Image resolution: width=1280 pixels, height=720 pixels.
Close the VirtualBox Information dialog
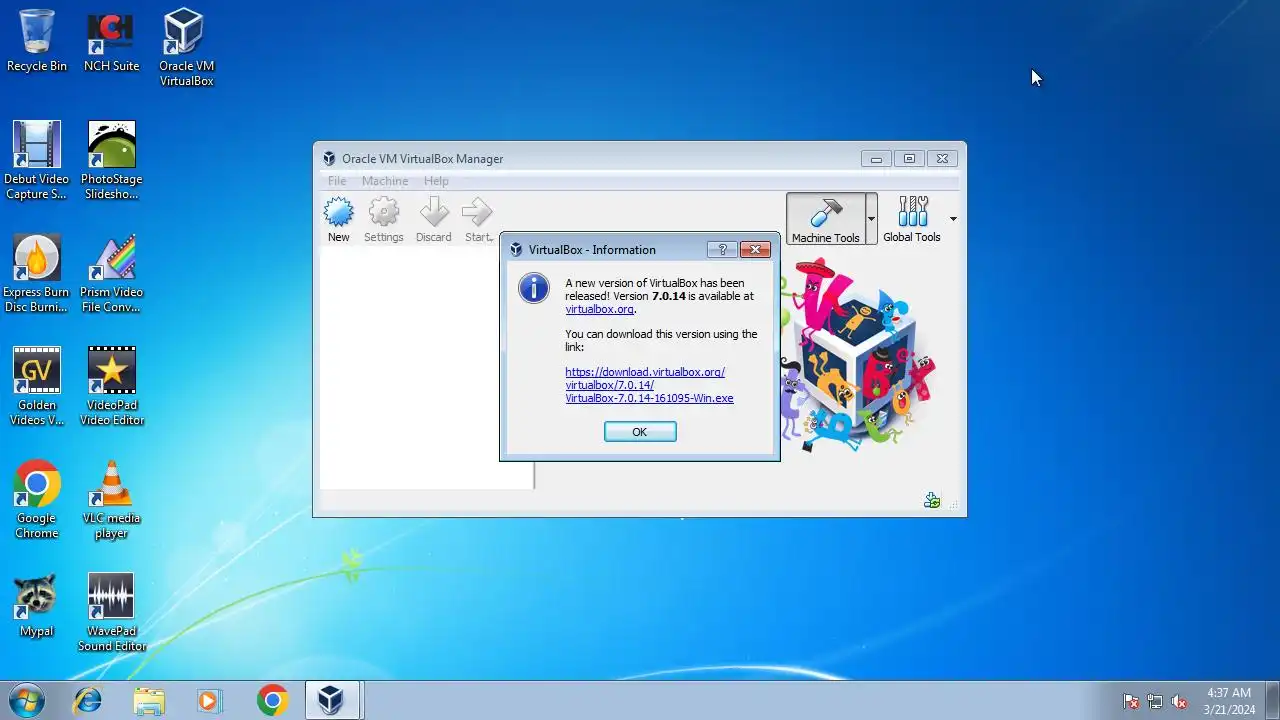[x=755, y=250]
